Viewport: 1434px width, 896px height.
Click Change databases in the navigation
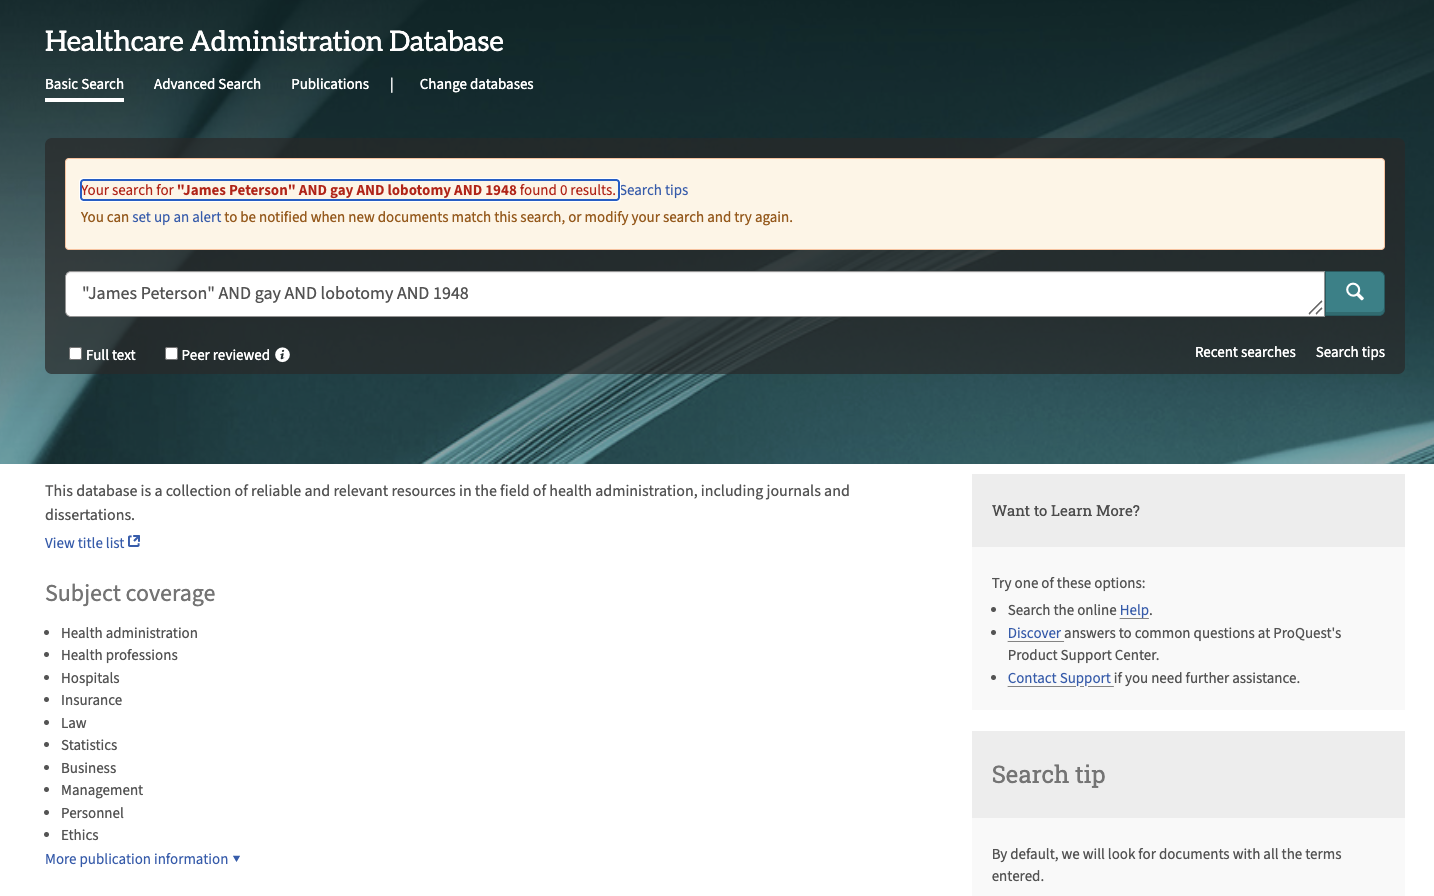476,84
